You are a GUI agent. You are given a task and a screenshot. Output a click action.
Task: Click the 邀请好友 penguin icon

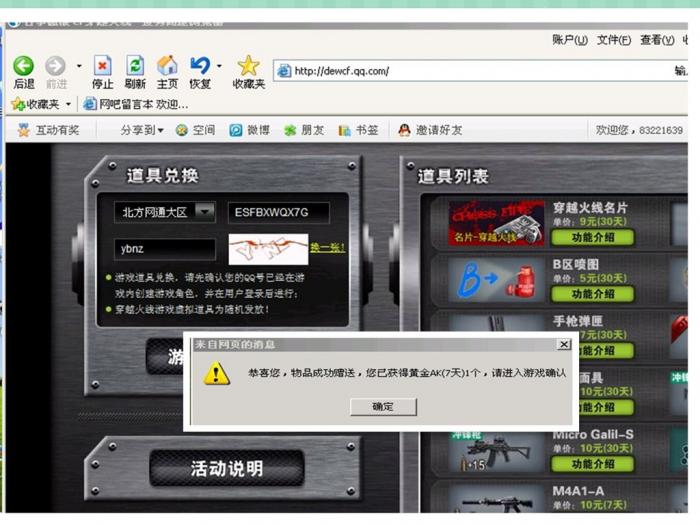pos(404,130)
